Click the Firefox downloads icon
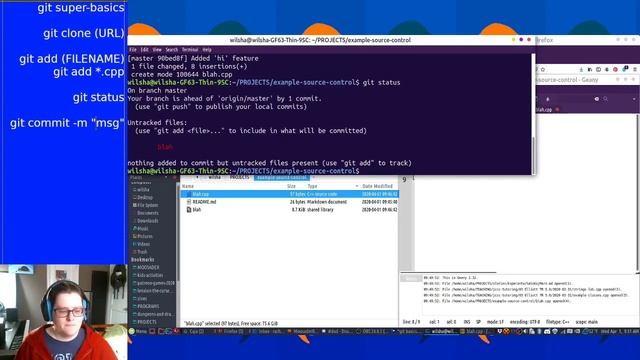 tap(581, 70)
